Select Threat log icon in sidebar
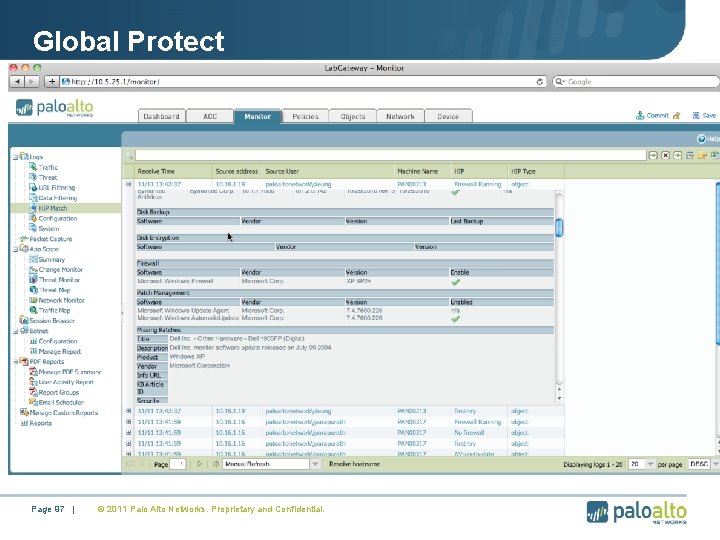This screenshot has width=720, height=540. (33, 177)
